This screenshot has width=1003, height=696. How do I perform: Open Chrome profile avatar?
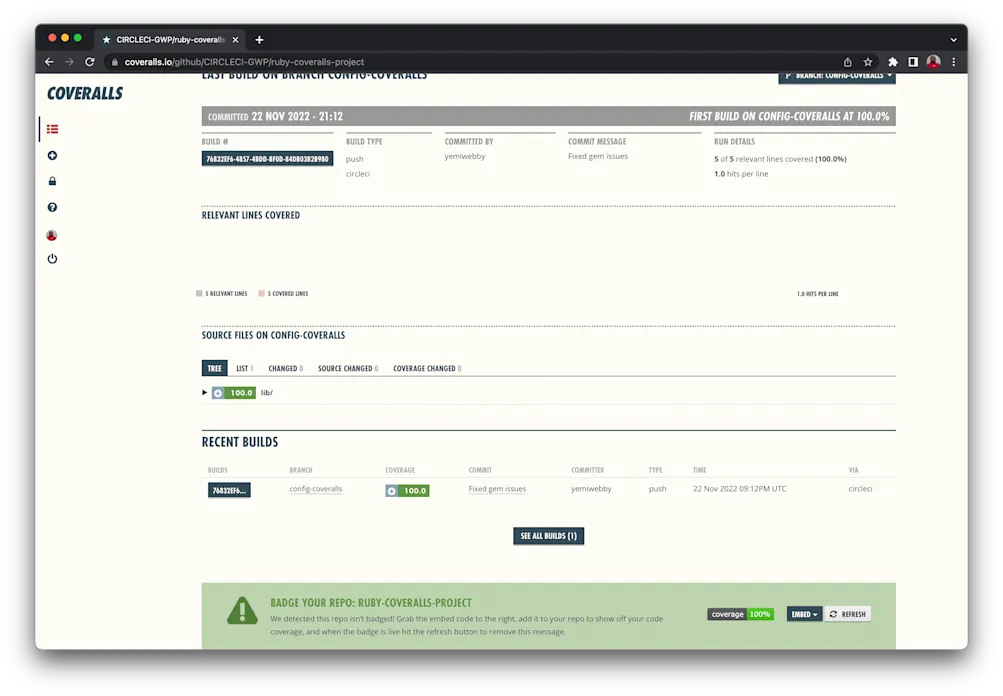coord(934,62)
